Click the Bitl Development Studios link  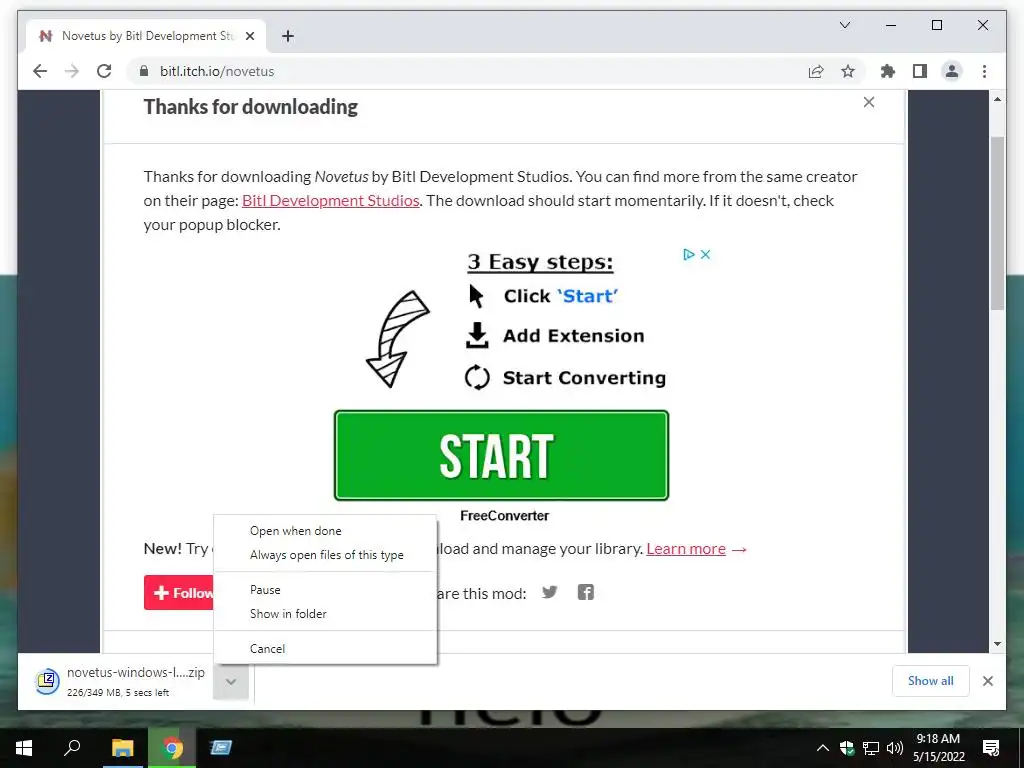point(330,200)
